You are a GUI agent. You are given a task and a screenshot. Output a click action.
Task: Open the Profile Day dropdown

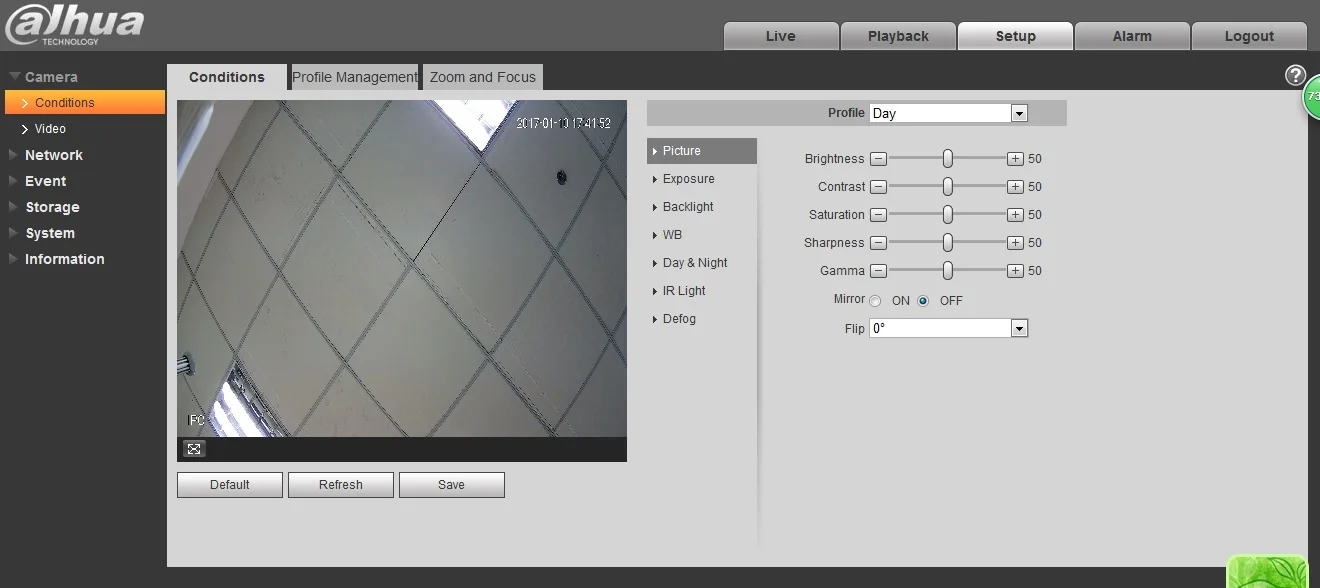click(x=948, y=113)
